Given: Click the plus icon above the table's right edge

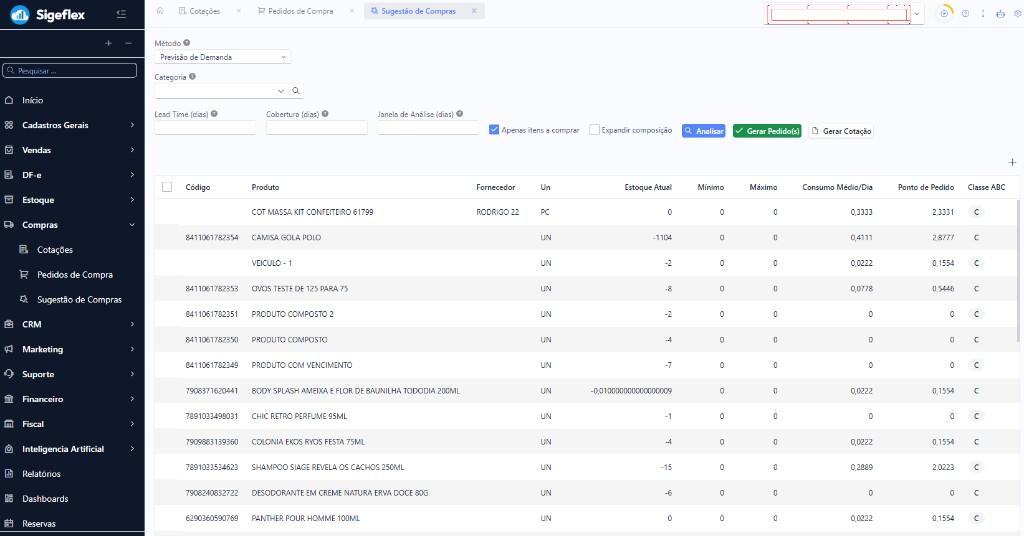Looking at the screenshot, I should 1012,162.
